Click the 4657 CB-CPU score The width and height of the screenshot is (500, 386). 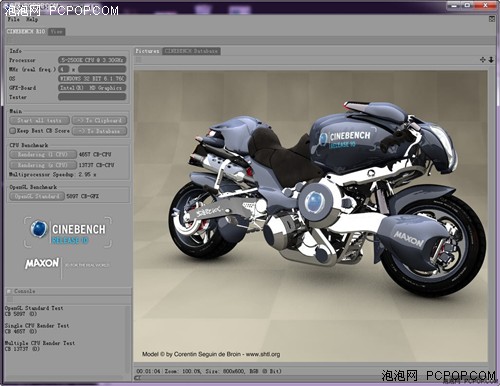[95, 154]
